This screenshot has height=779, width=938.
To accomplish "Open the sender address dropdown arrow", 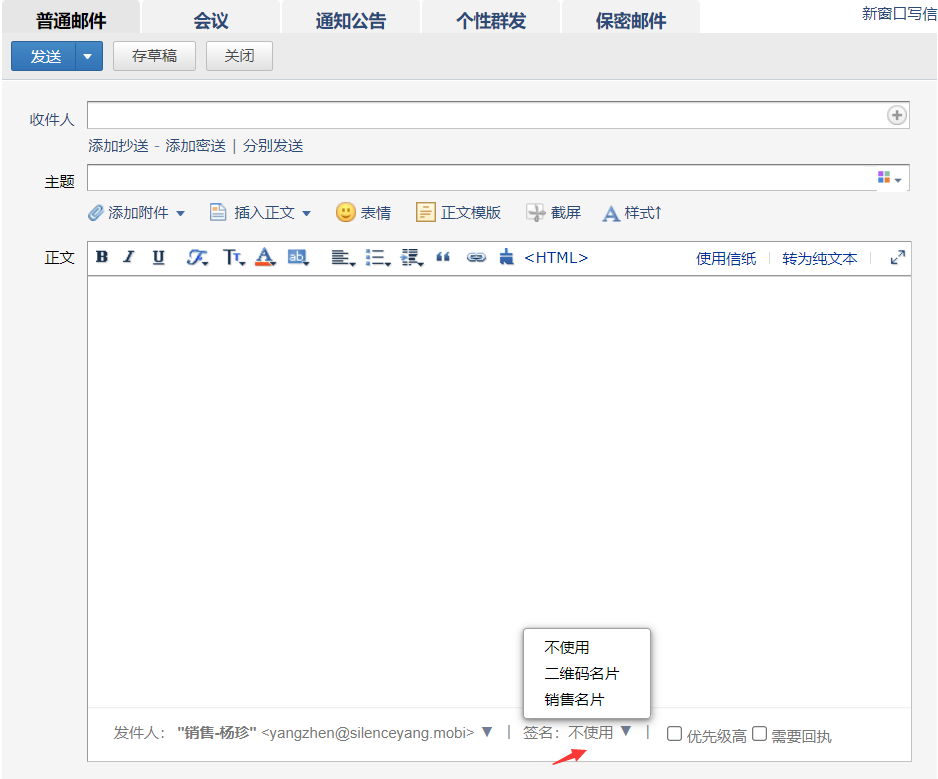I will (487, 732).
